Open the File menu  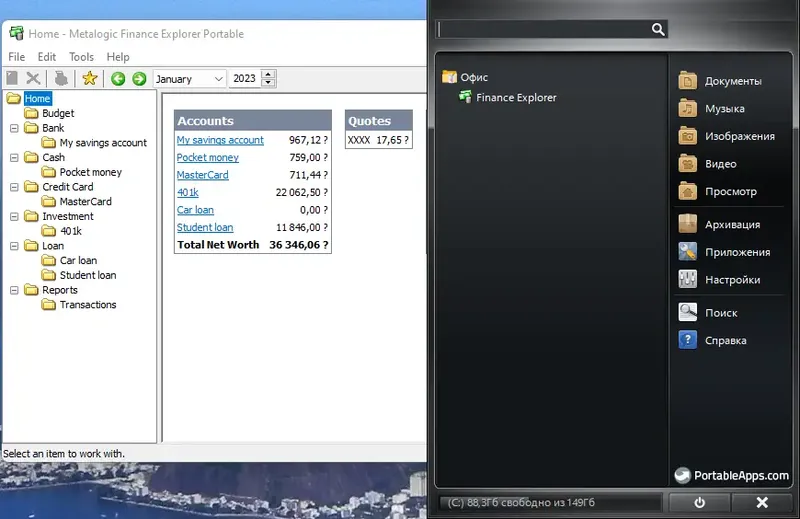(x=16, y=57)
